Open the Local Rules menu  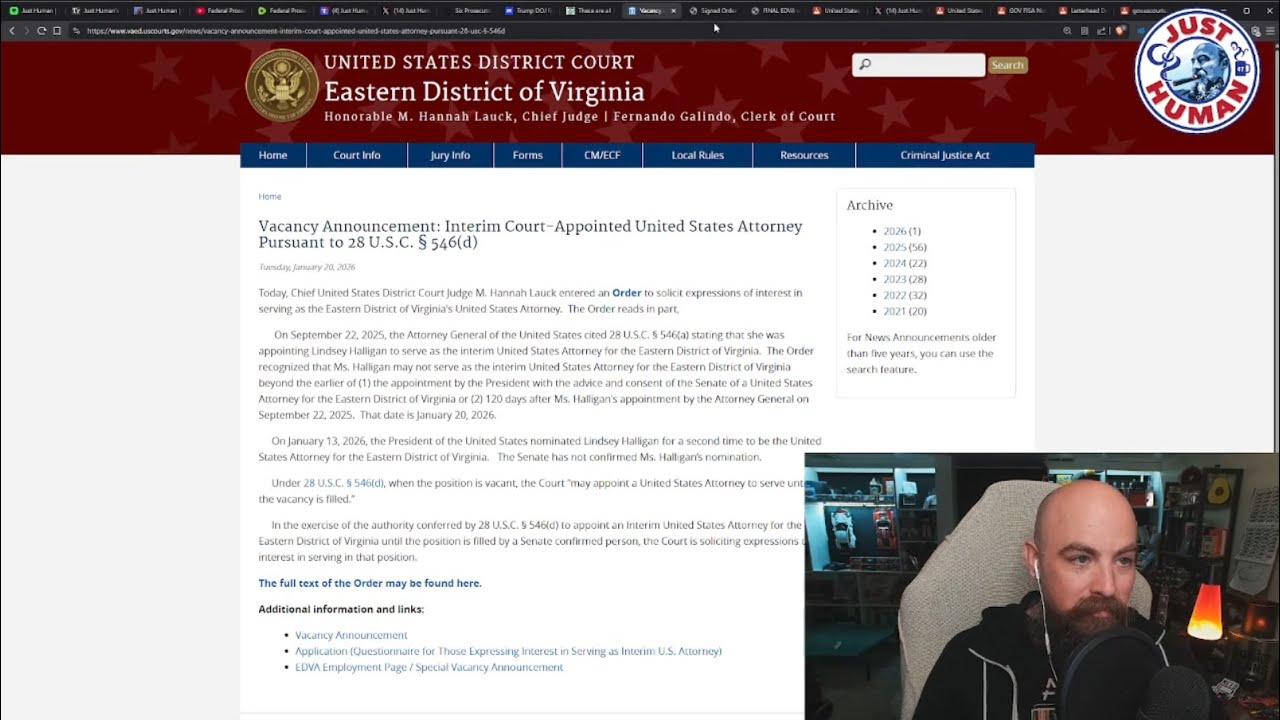[x=698, y=155]
